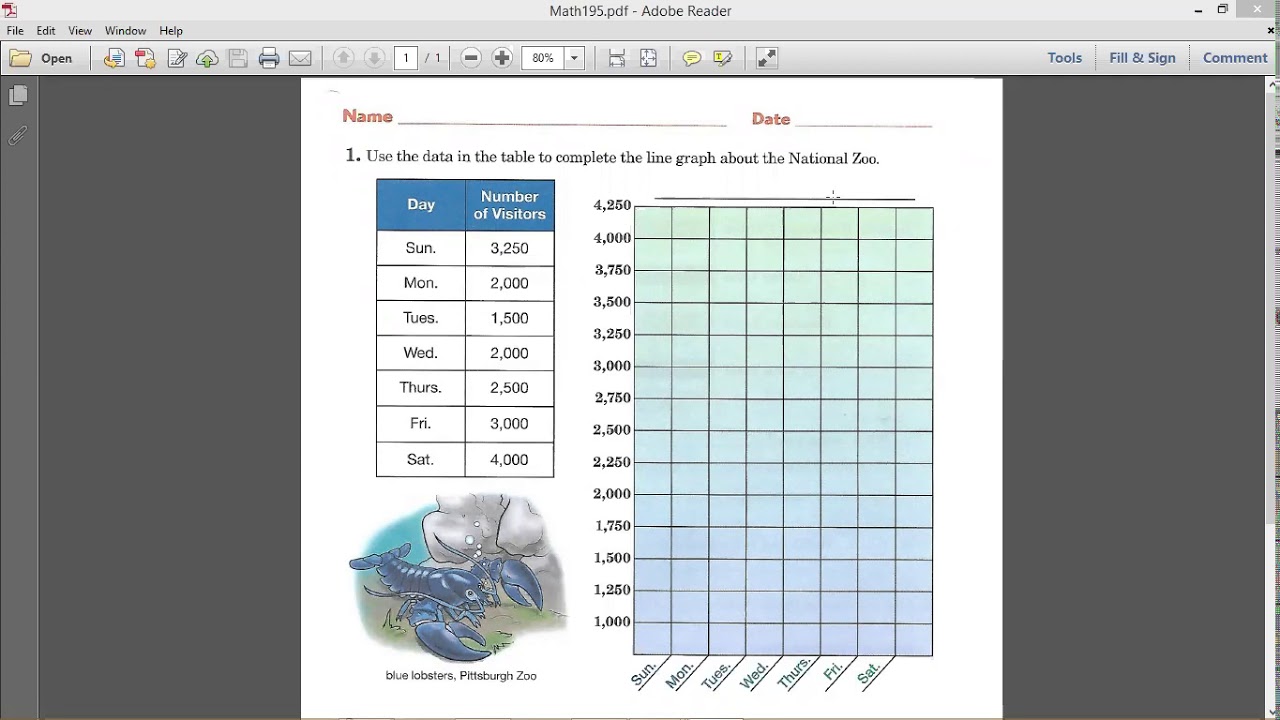The height and width of the screenshot is (720, 1280).
Task: Open the Fill & Sign pane
Action: click(1142, 58)
